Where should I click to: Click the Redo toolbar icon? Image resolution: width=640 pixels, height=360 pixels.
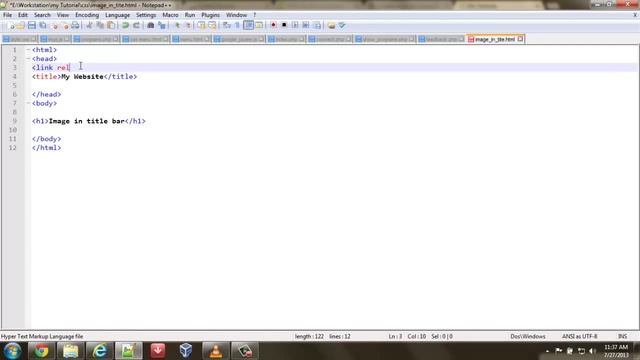pos(136,25)
